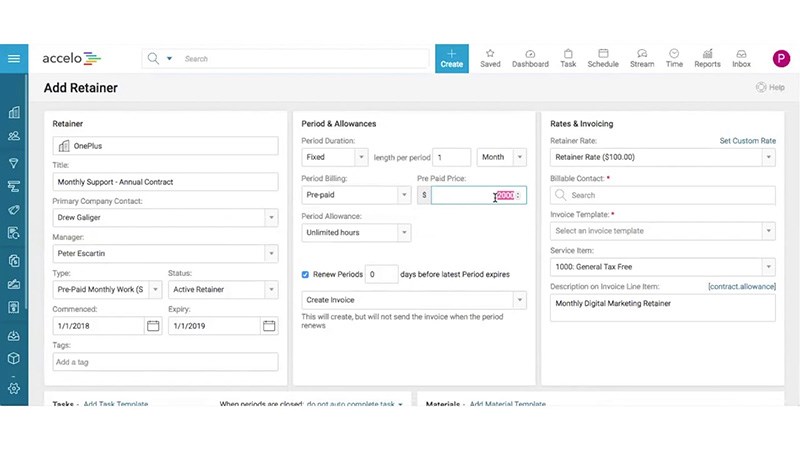The image size is (800, 450).
Task: Open the Time menu
Action: click(674, 59)
